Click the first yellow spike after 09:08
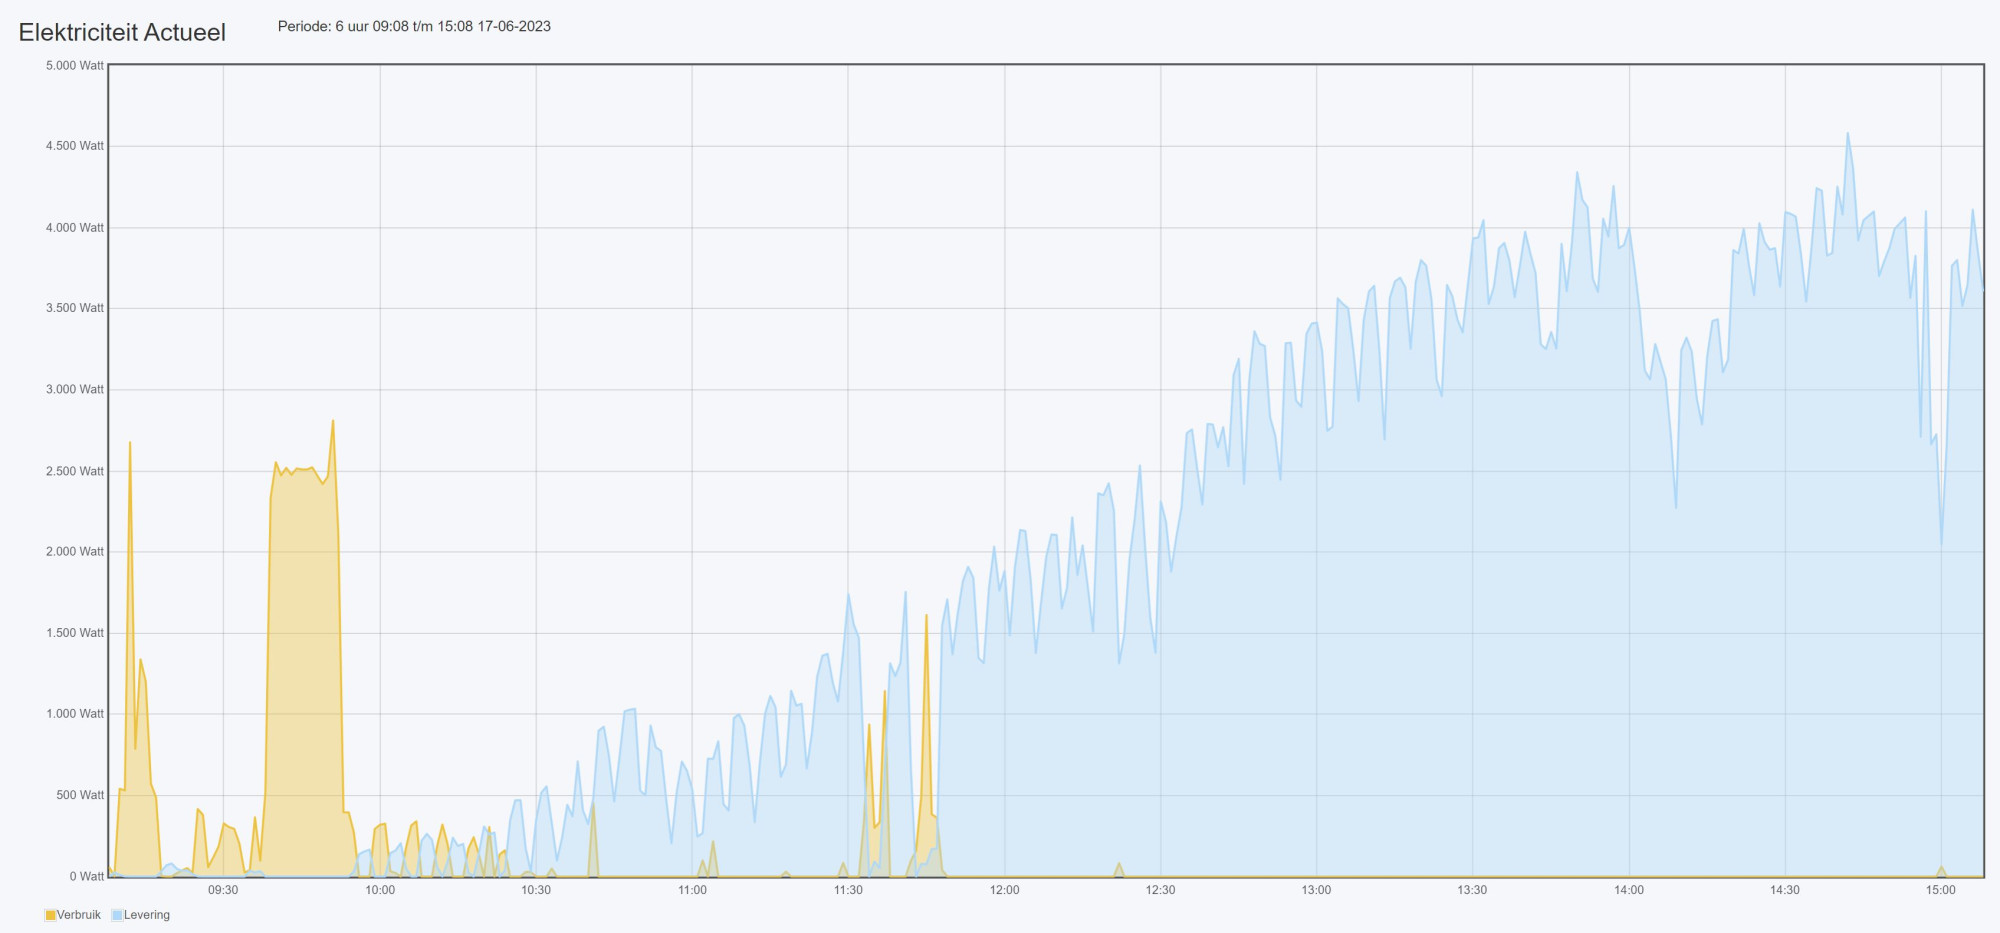 pyautogui.click(x=130, y=445)
